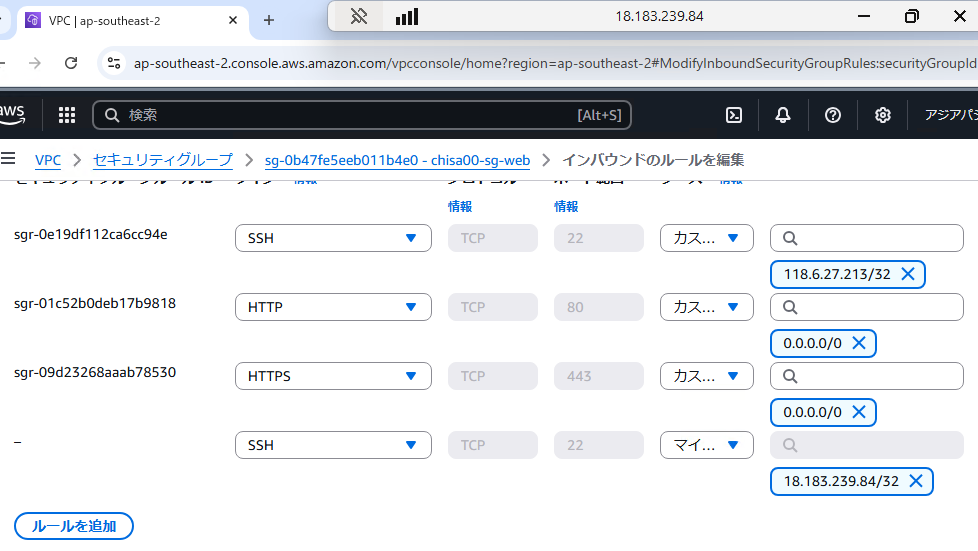Open the notifications bell
Image resolution: width=978 pixels, height=551 pixels.
(x=783, y=115)
